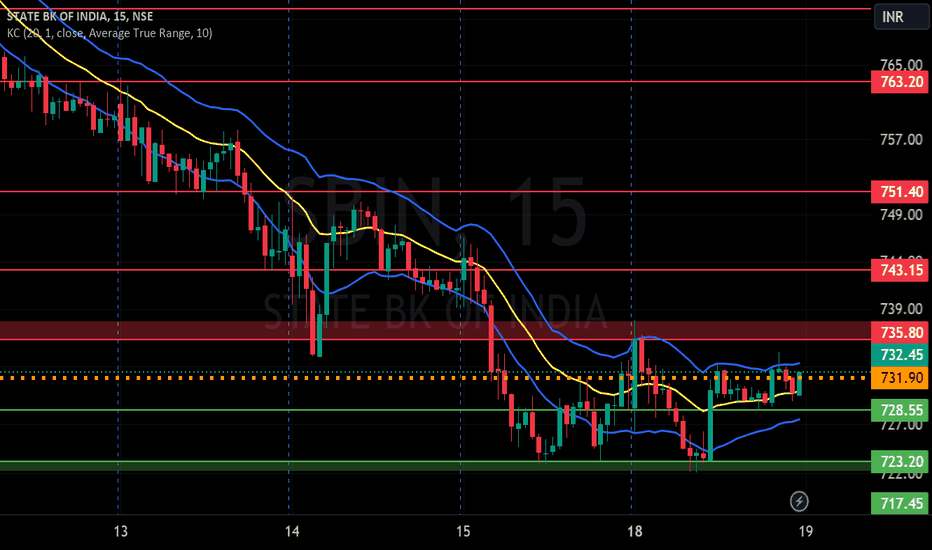Click date 15 on the time axis

463,531
